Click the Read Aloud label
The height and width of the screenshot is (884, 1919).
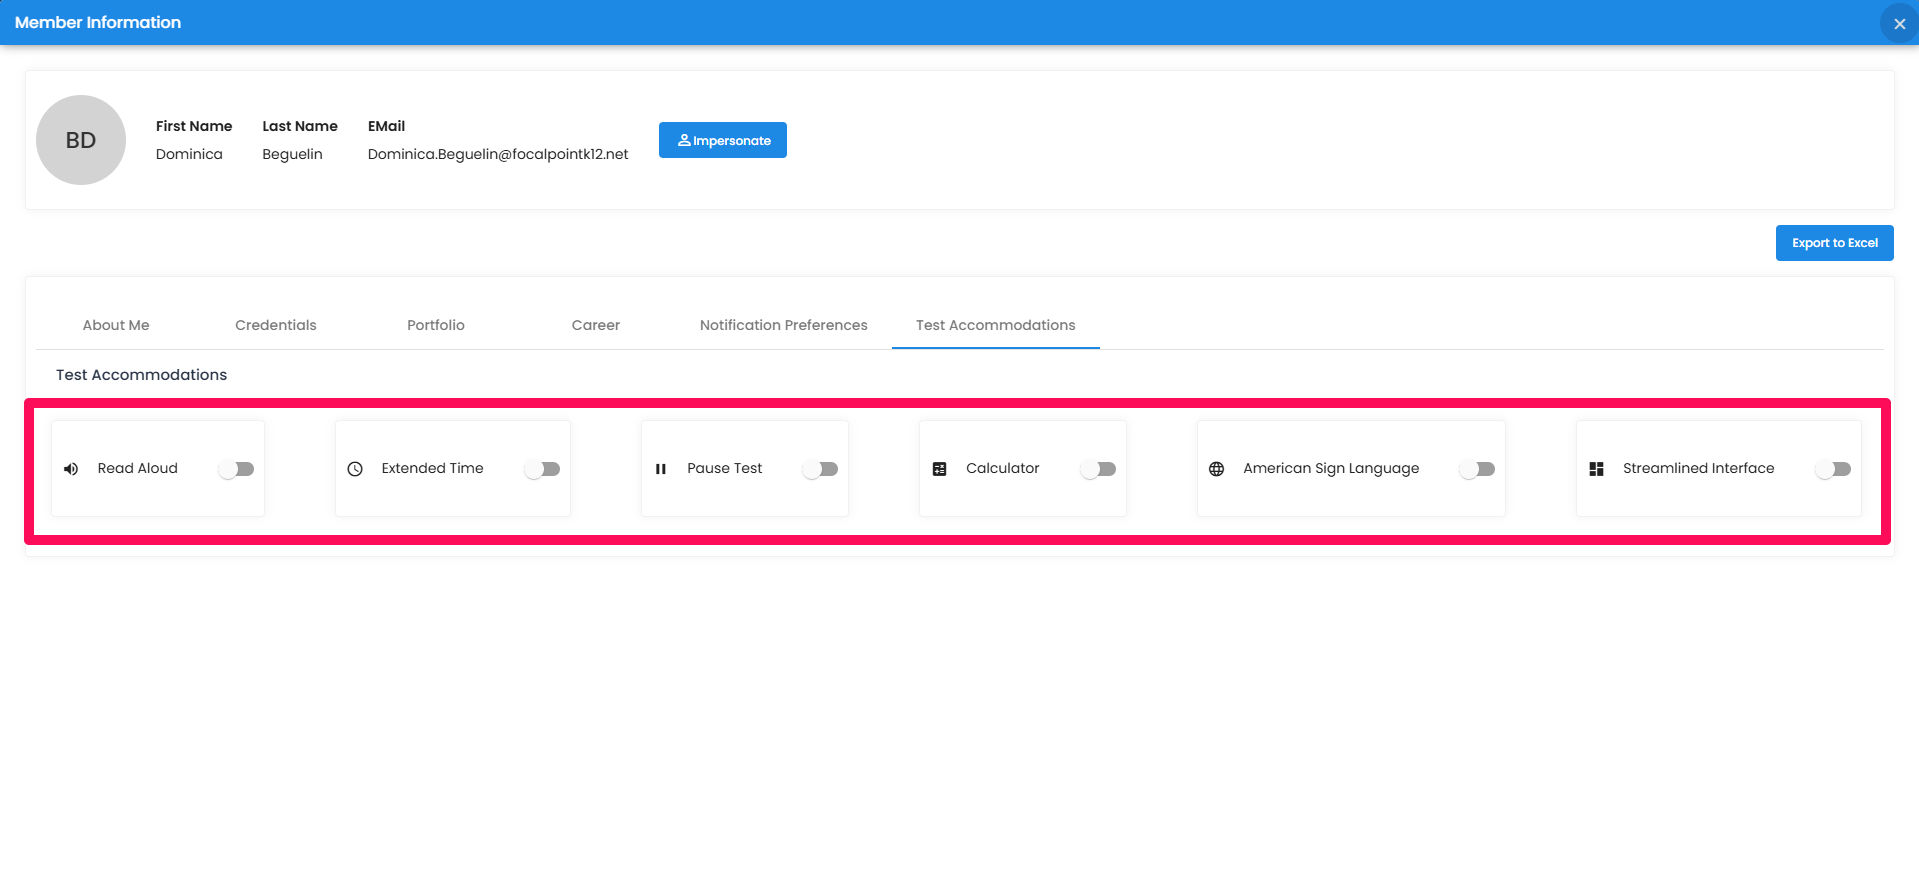tap(138, 468)
